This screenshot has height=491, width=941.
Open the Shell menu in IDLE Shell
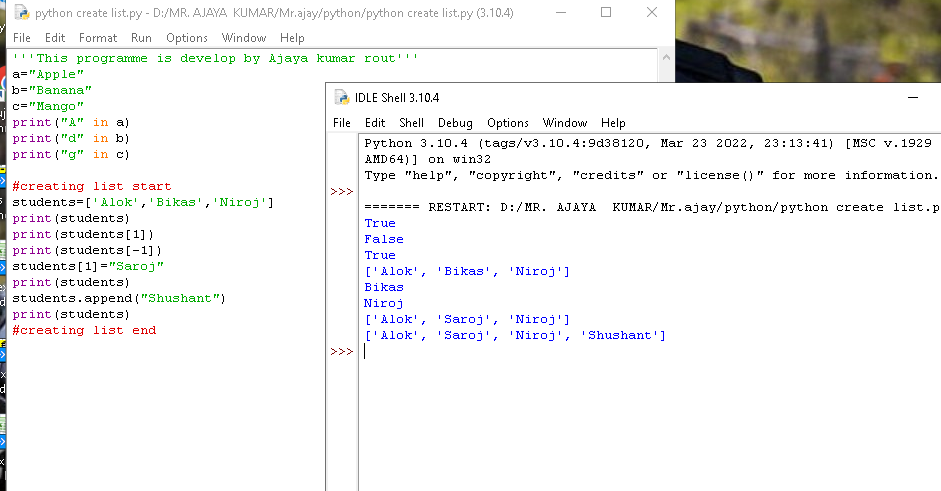(x=412, y=123)
